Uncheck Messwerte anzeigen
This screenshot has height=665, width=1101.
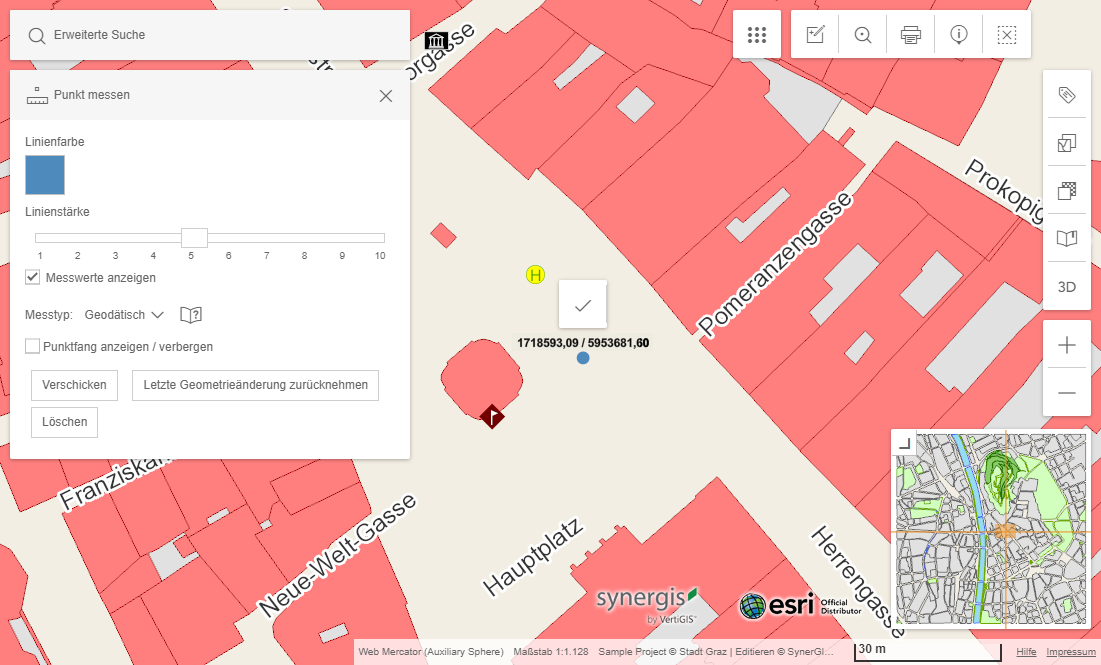32,277
